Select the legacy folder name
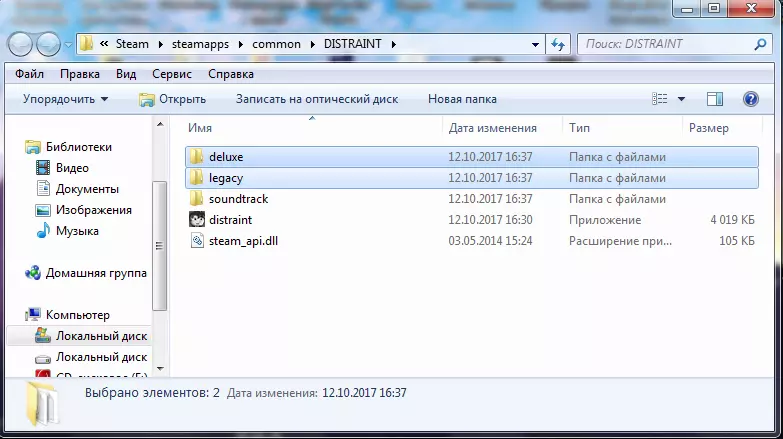The width and height of the screenshot is (783, 439). [x=226, y=178]
